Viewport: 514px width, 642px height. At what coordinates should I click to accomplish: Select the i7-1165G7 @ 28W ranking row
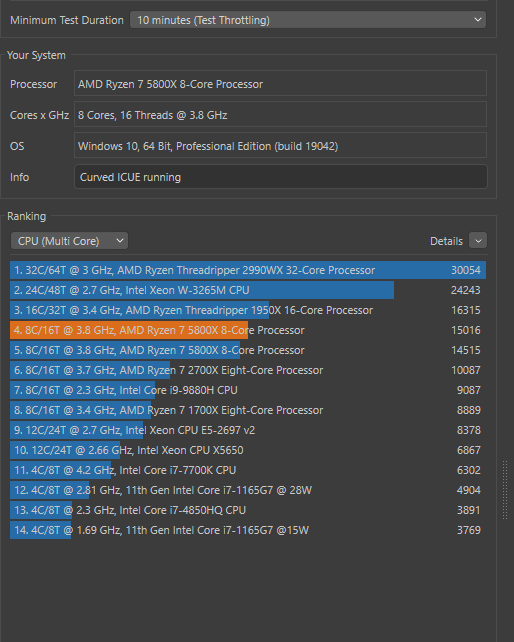248,491
